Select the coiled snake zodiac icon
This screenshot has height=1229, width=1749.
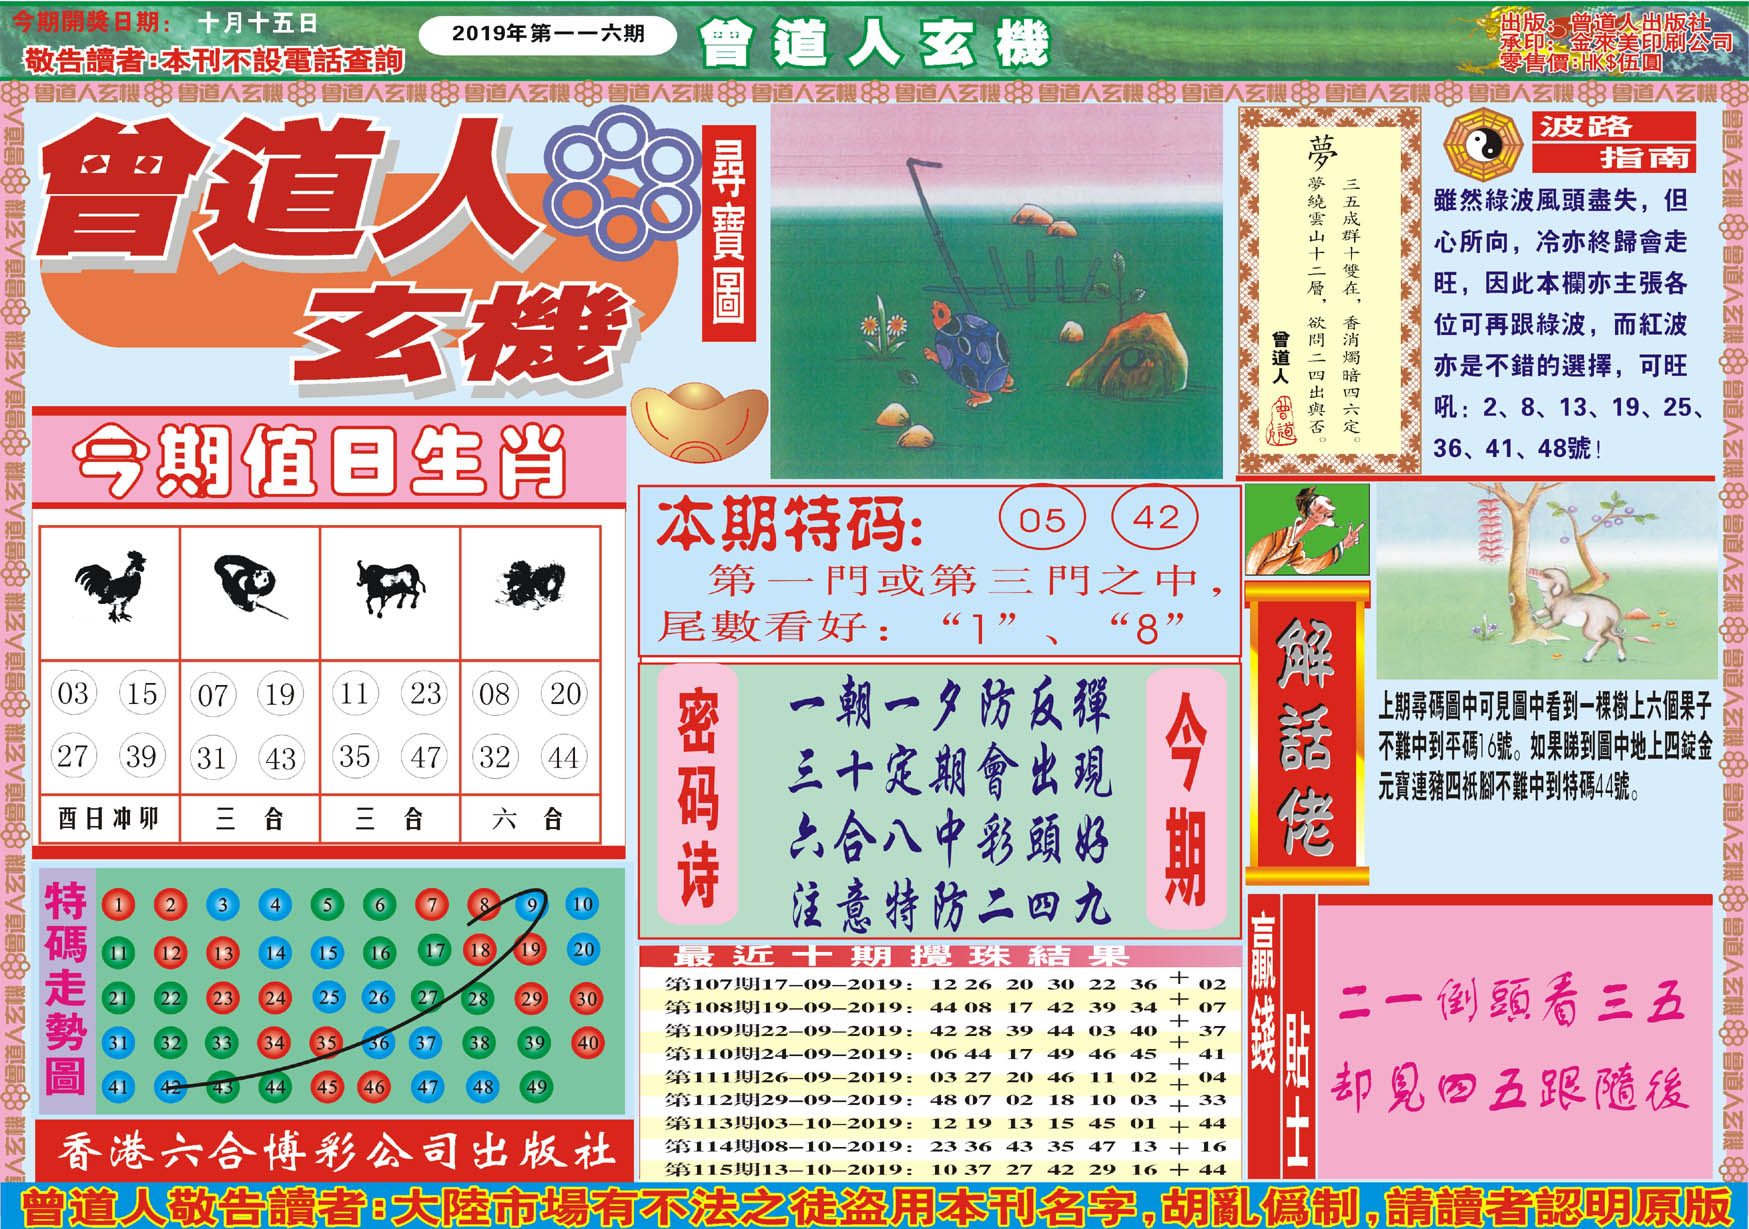pos(248,585)
